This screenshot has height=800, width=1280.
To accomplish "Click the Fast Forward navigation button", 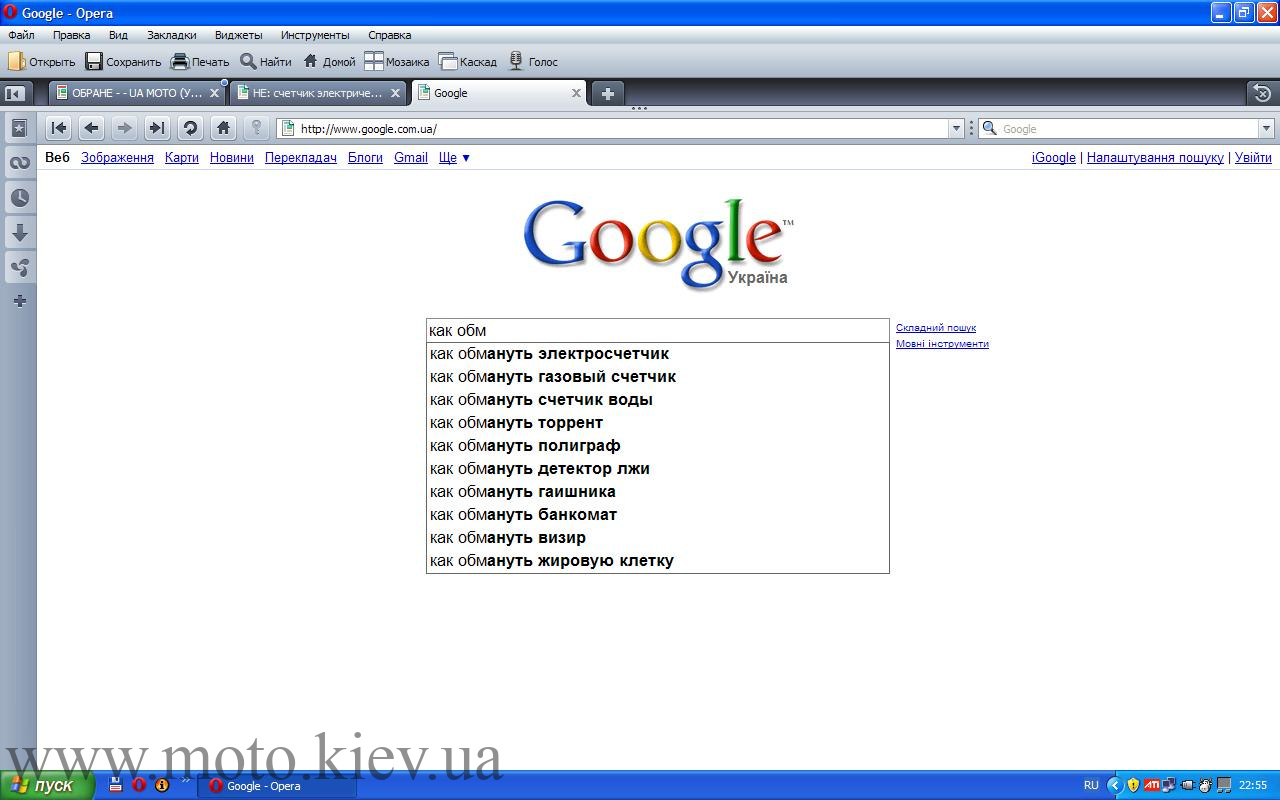I will click(157, 128).
